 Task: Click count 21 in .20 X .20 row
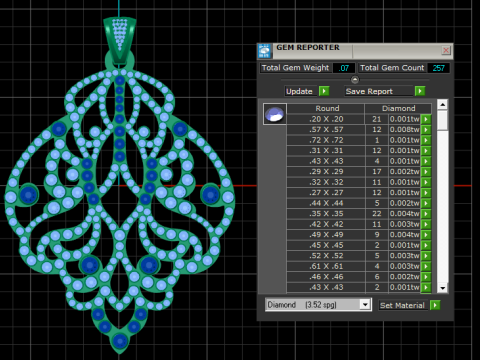(x=377, y=119)
